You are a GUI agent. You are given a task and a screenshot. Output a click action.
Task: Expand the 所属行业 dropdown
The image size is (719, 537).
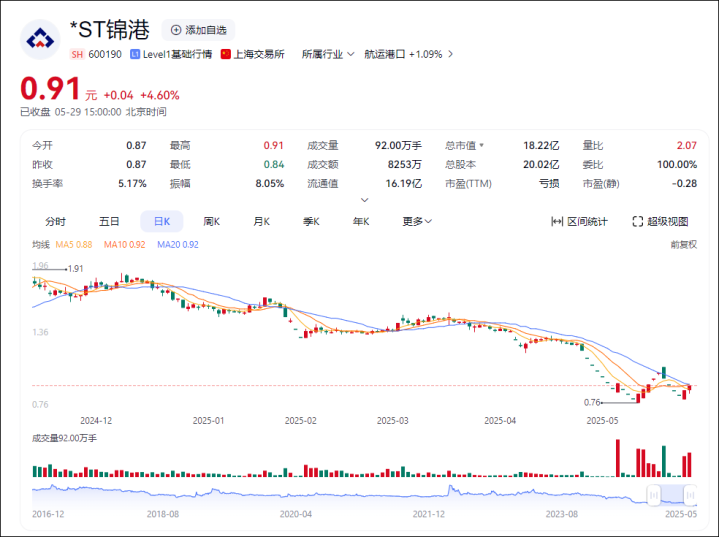pyautogui.click(x=328, y=55)
